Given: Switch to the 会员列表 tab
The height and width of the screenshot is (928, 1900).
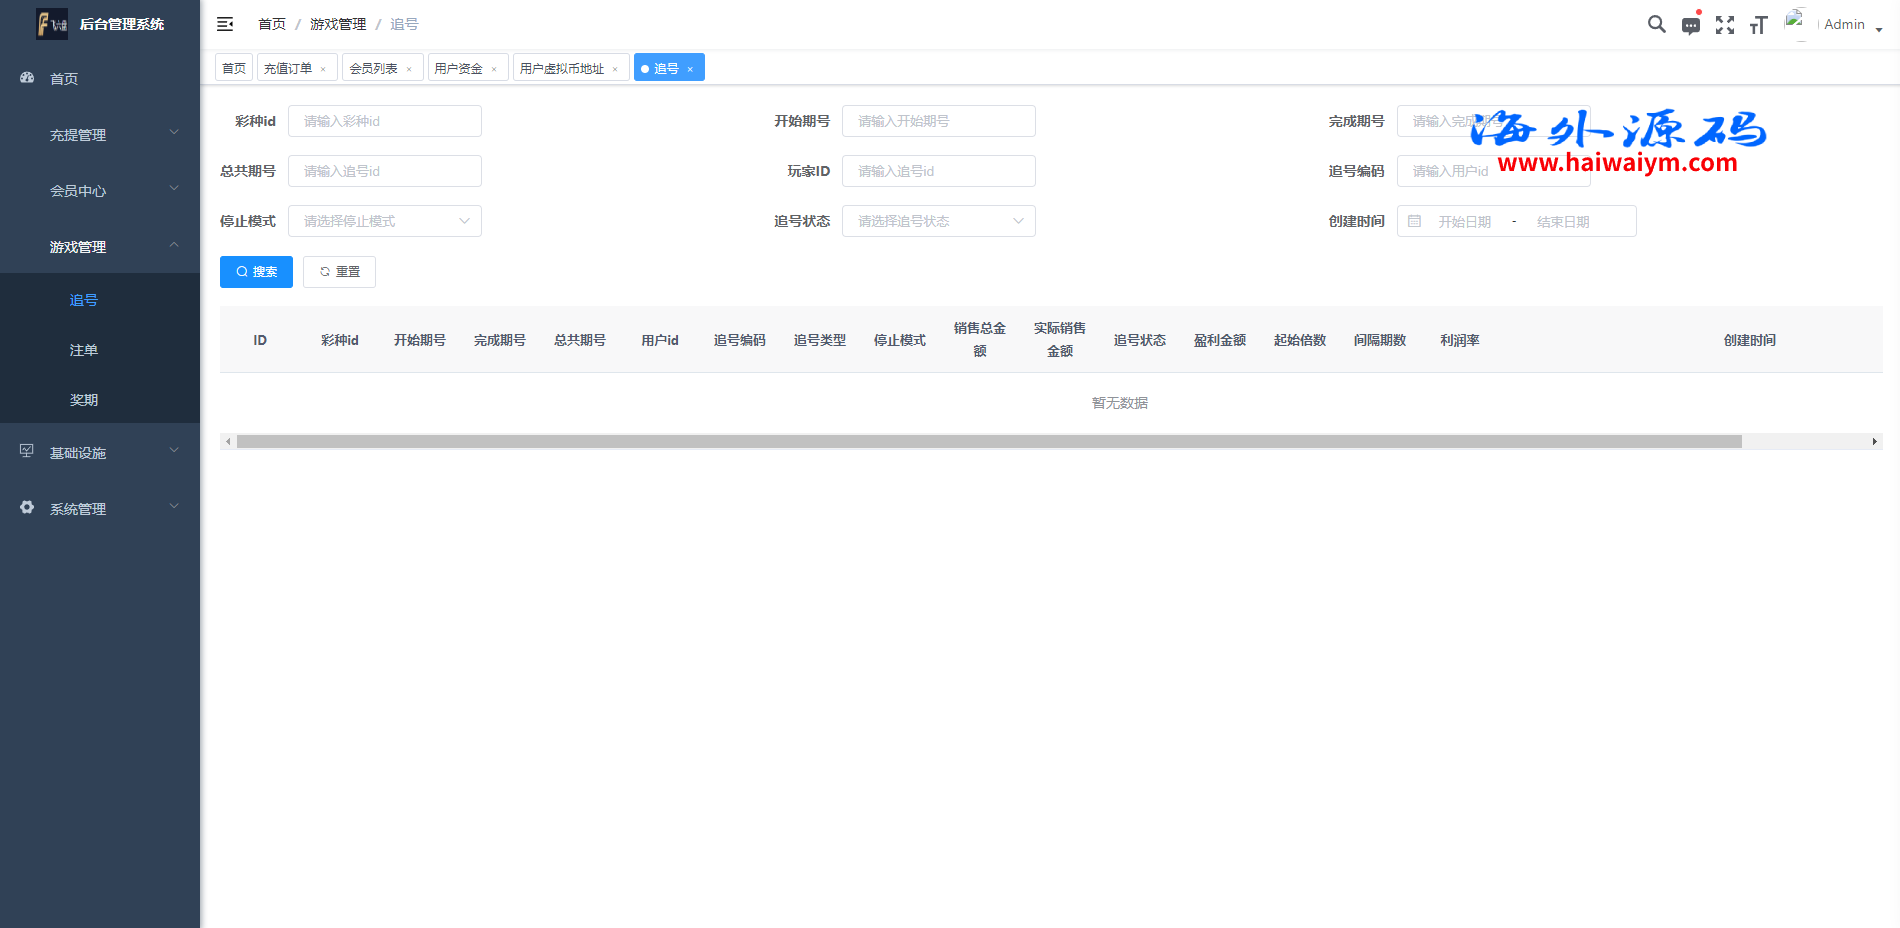Looking at the screenshot, I should 373,68.
